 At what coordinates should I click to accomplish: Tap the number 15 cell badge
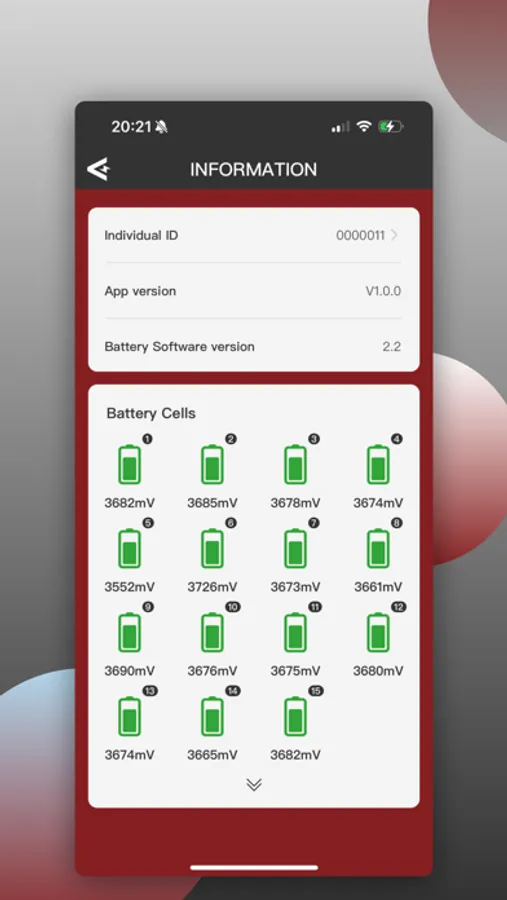[x=316, y=690]
